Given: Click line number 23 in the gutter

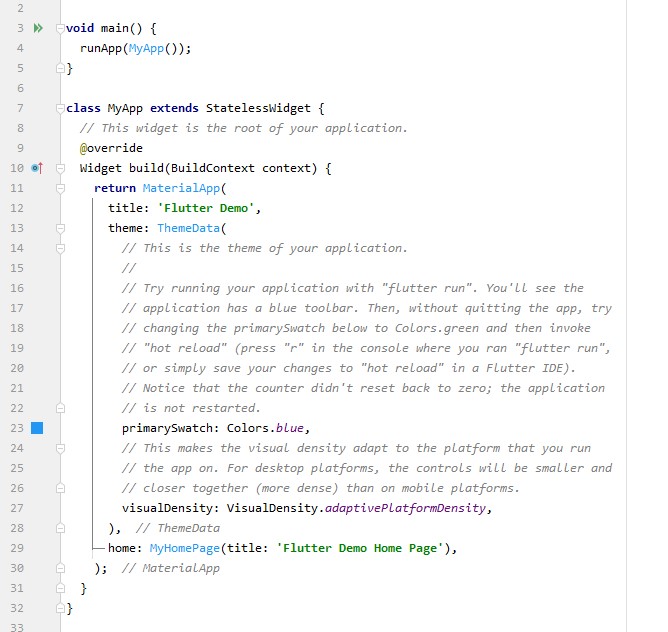Looking at the screenshot, I should 17,428.
